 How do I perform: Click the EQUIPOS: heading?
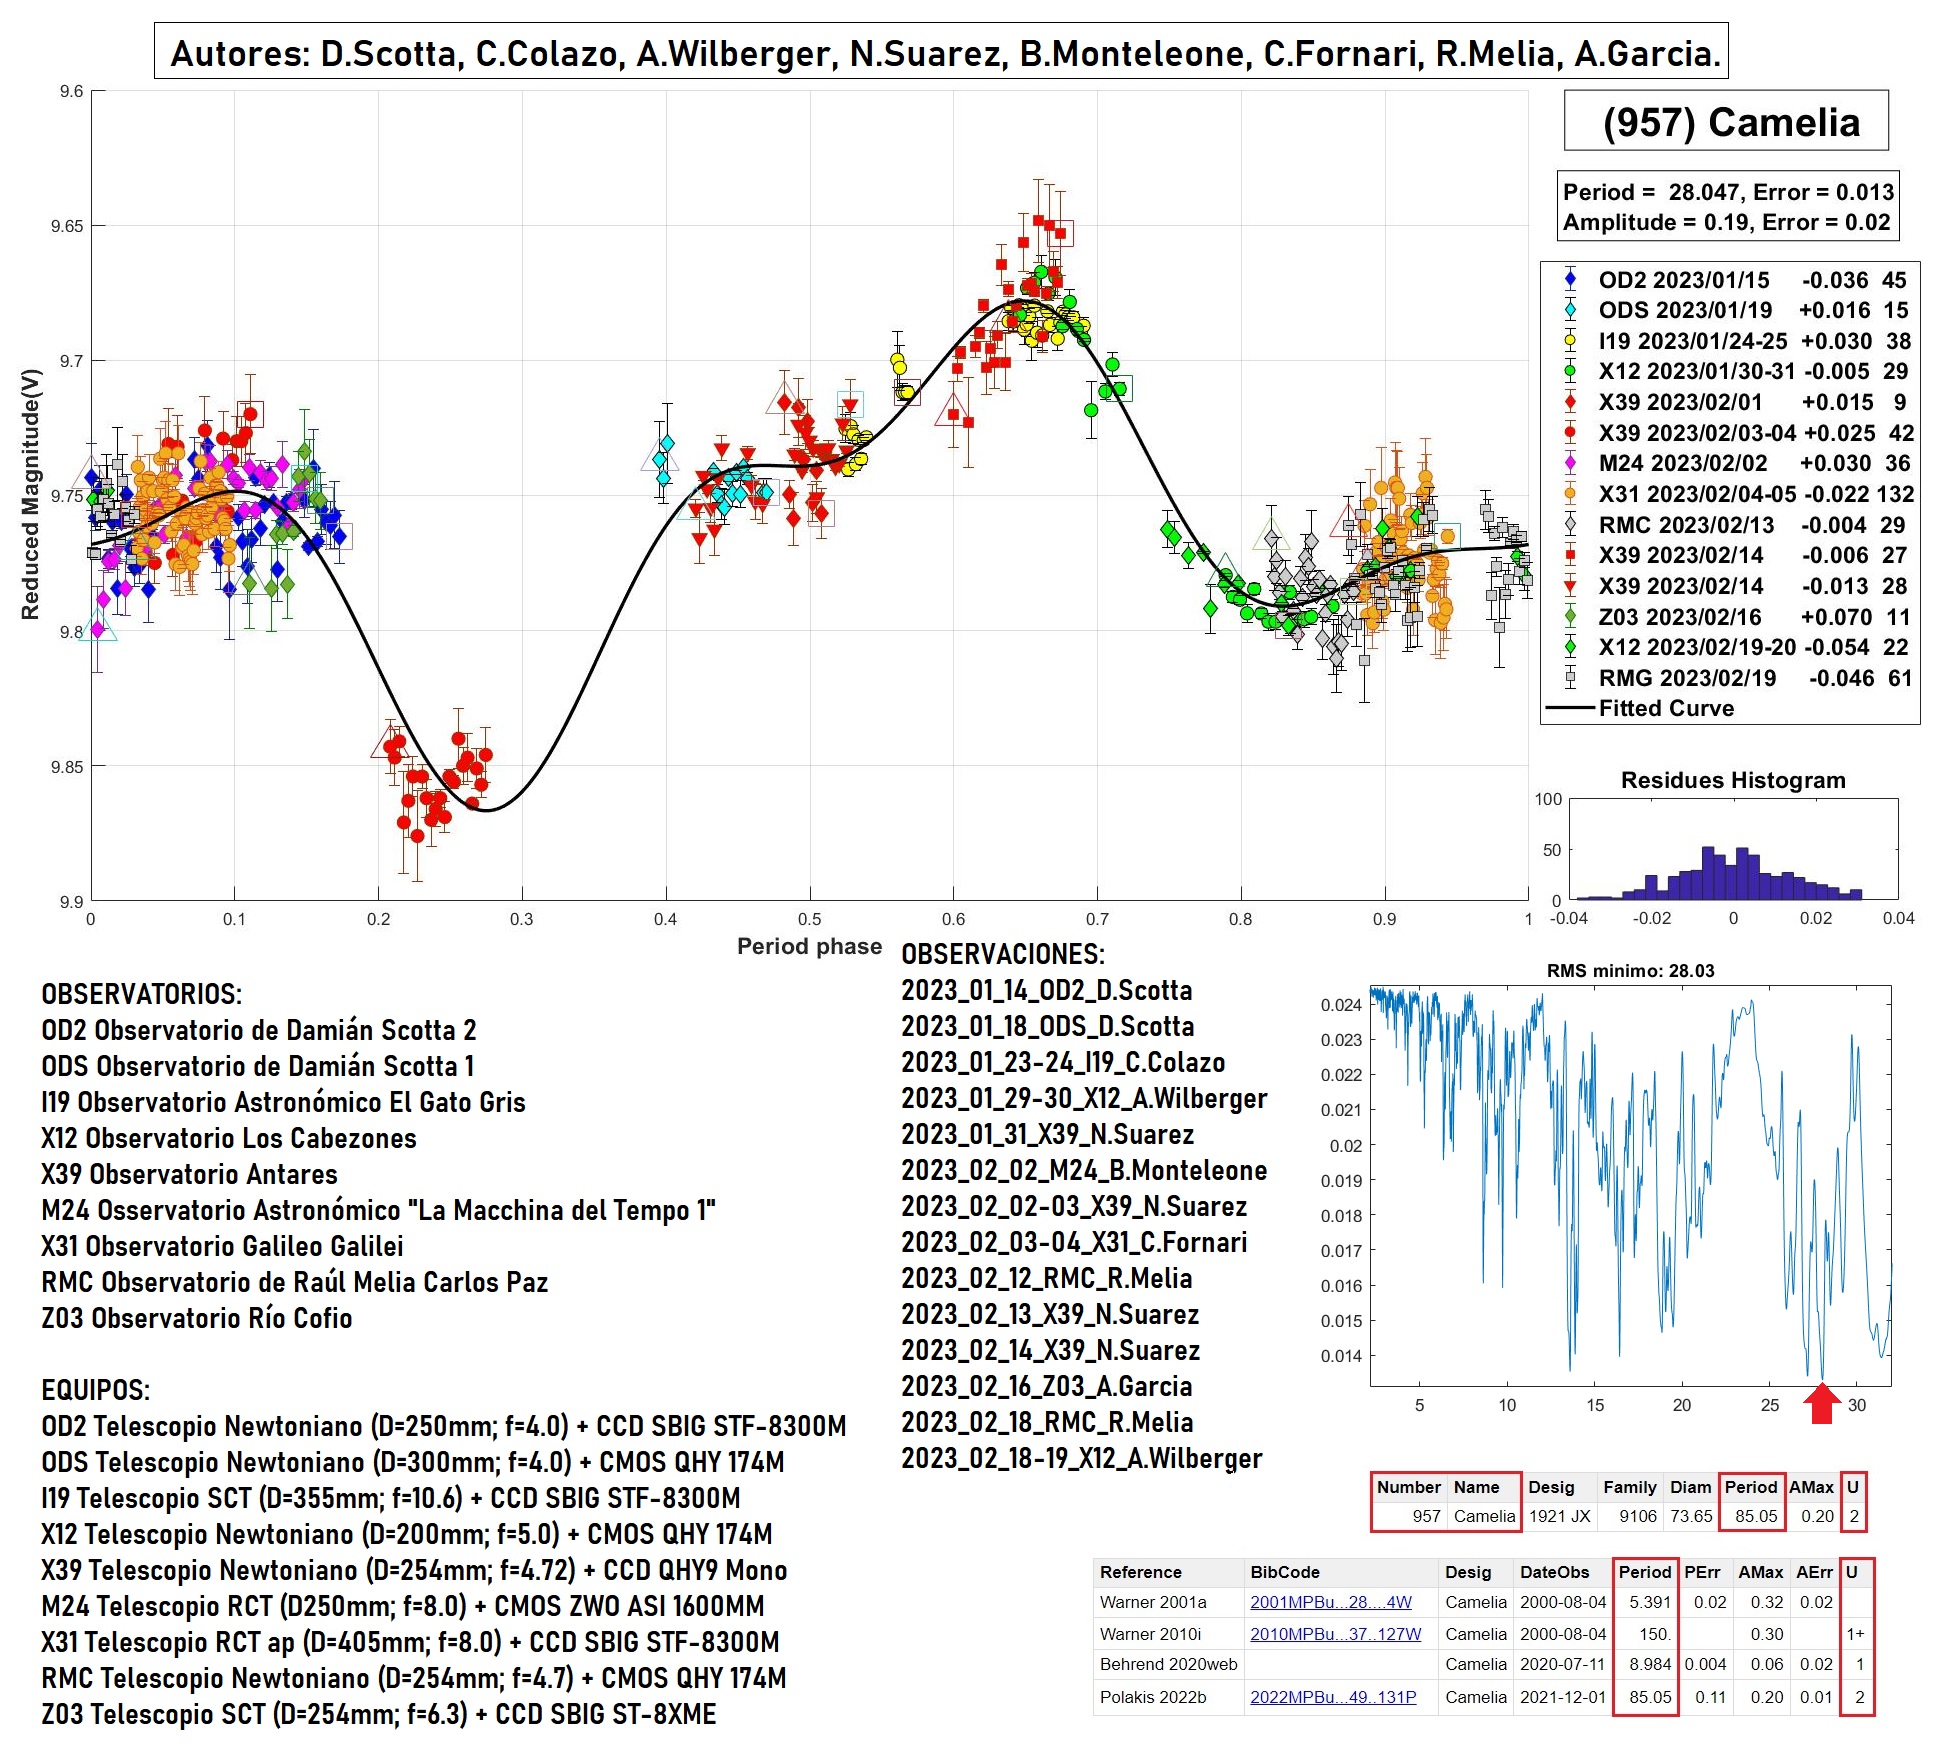click(95, 1390)
